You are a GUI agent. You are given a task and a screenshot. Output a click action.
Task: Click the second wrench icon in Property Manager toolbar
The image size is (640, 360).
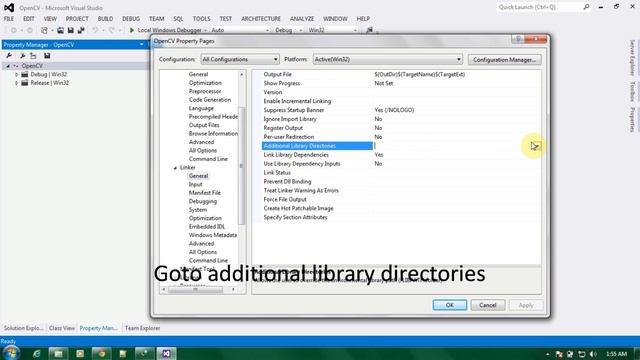(22, 56)
